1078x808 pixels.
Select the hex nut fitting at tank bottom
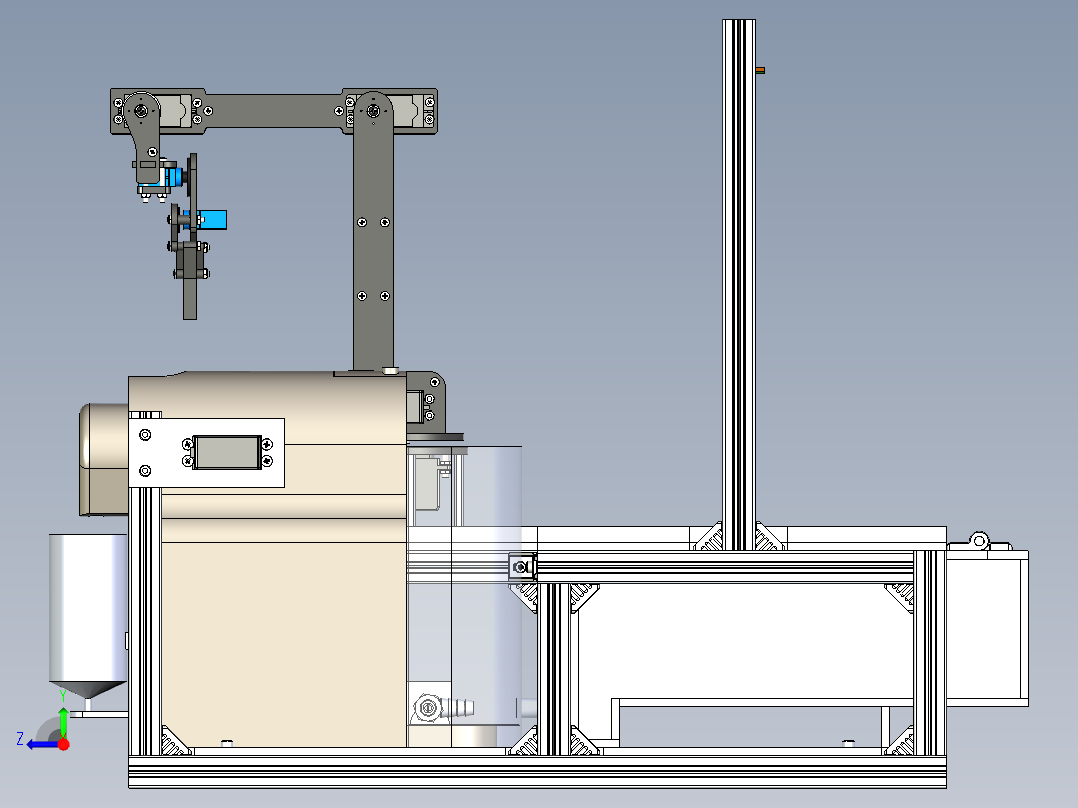[x=427, y=708]
